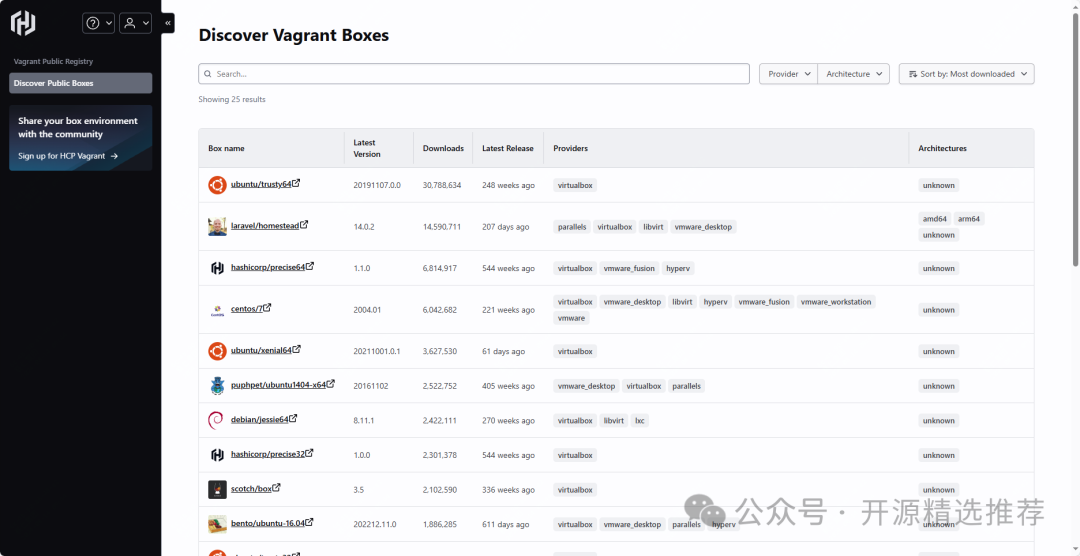
Task: Click external-link icon after ubuntu/trusty64
Action: click(297, 183)
